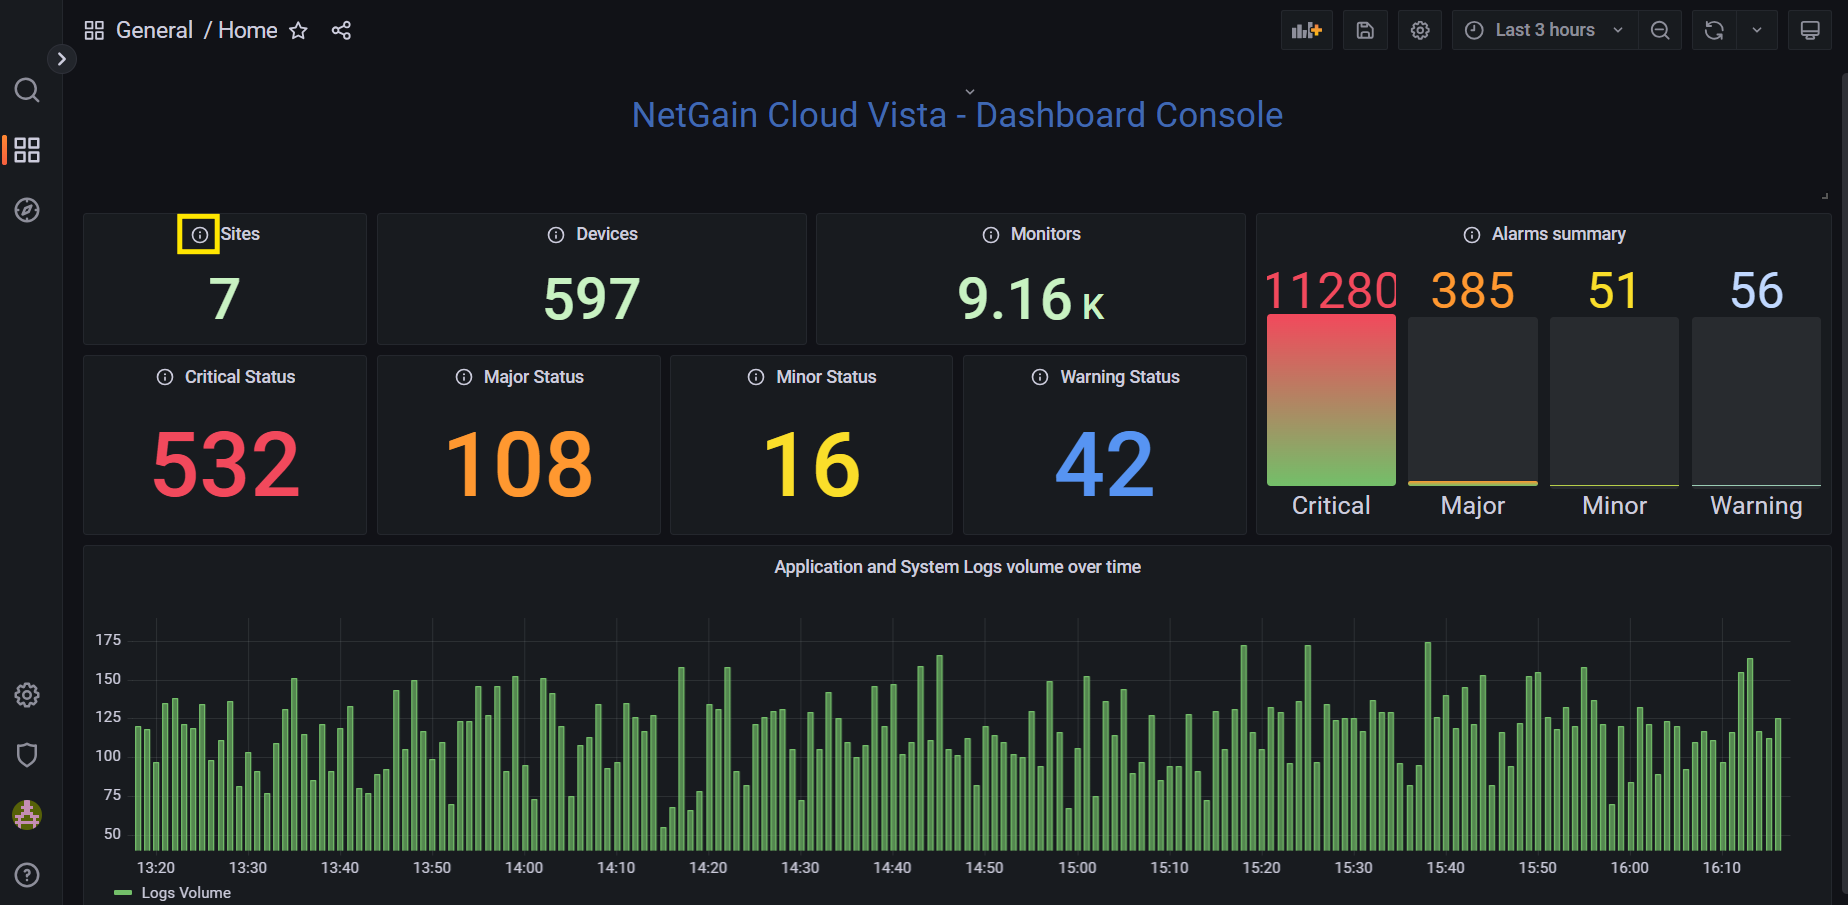This screenshot has width=1848, height=905.
Task: Expand the dashboard title panel menu chevron
Action: pos(969,91)
